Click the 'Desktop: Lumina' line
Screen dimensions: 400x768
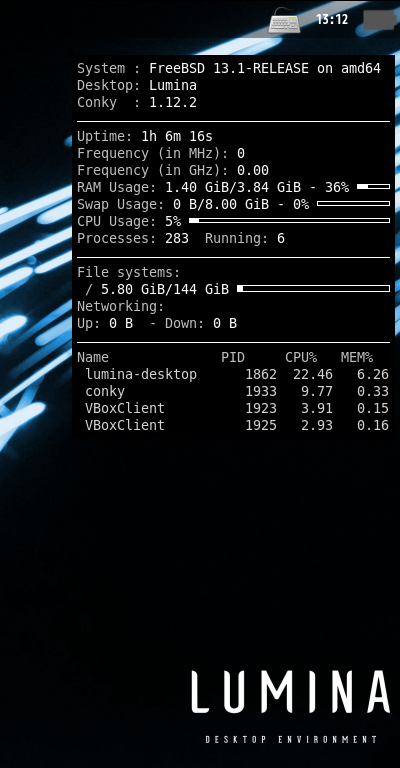[x=137, y=86]
